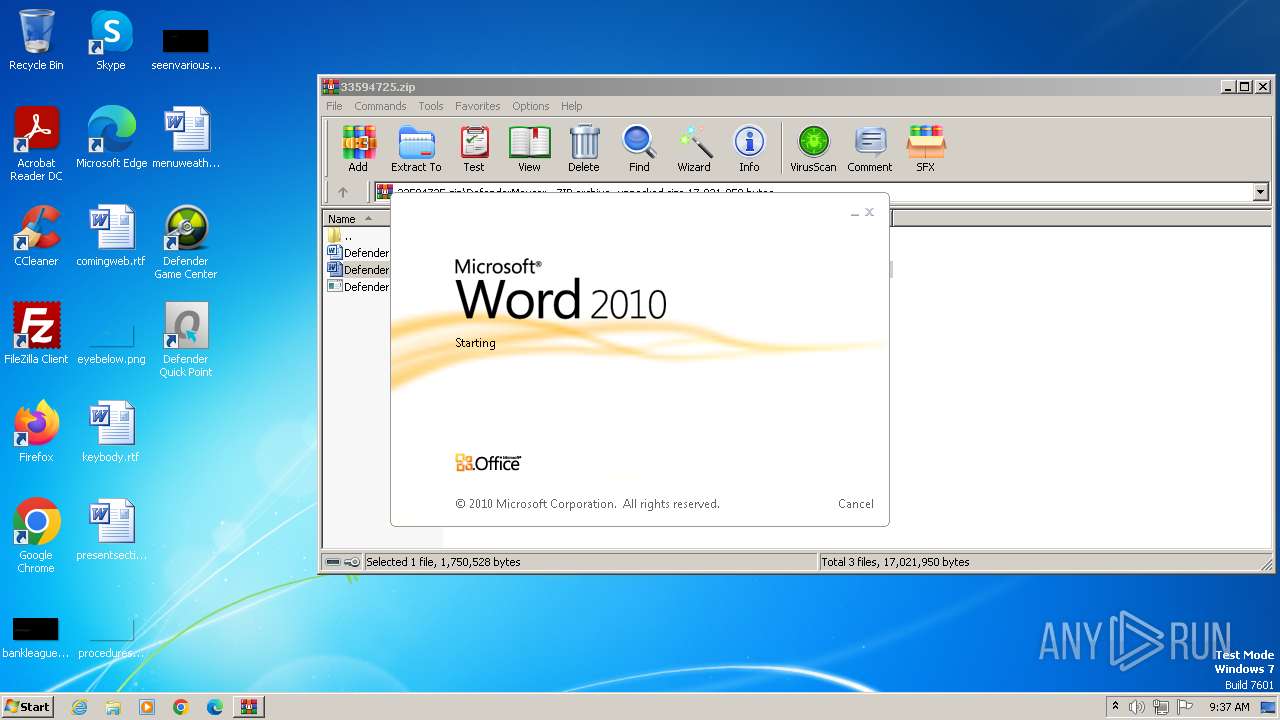Open the network tray icon
Image resolution: width=1280 pixels, height=720 pixels.
(1161, 707)
